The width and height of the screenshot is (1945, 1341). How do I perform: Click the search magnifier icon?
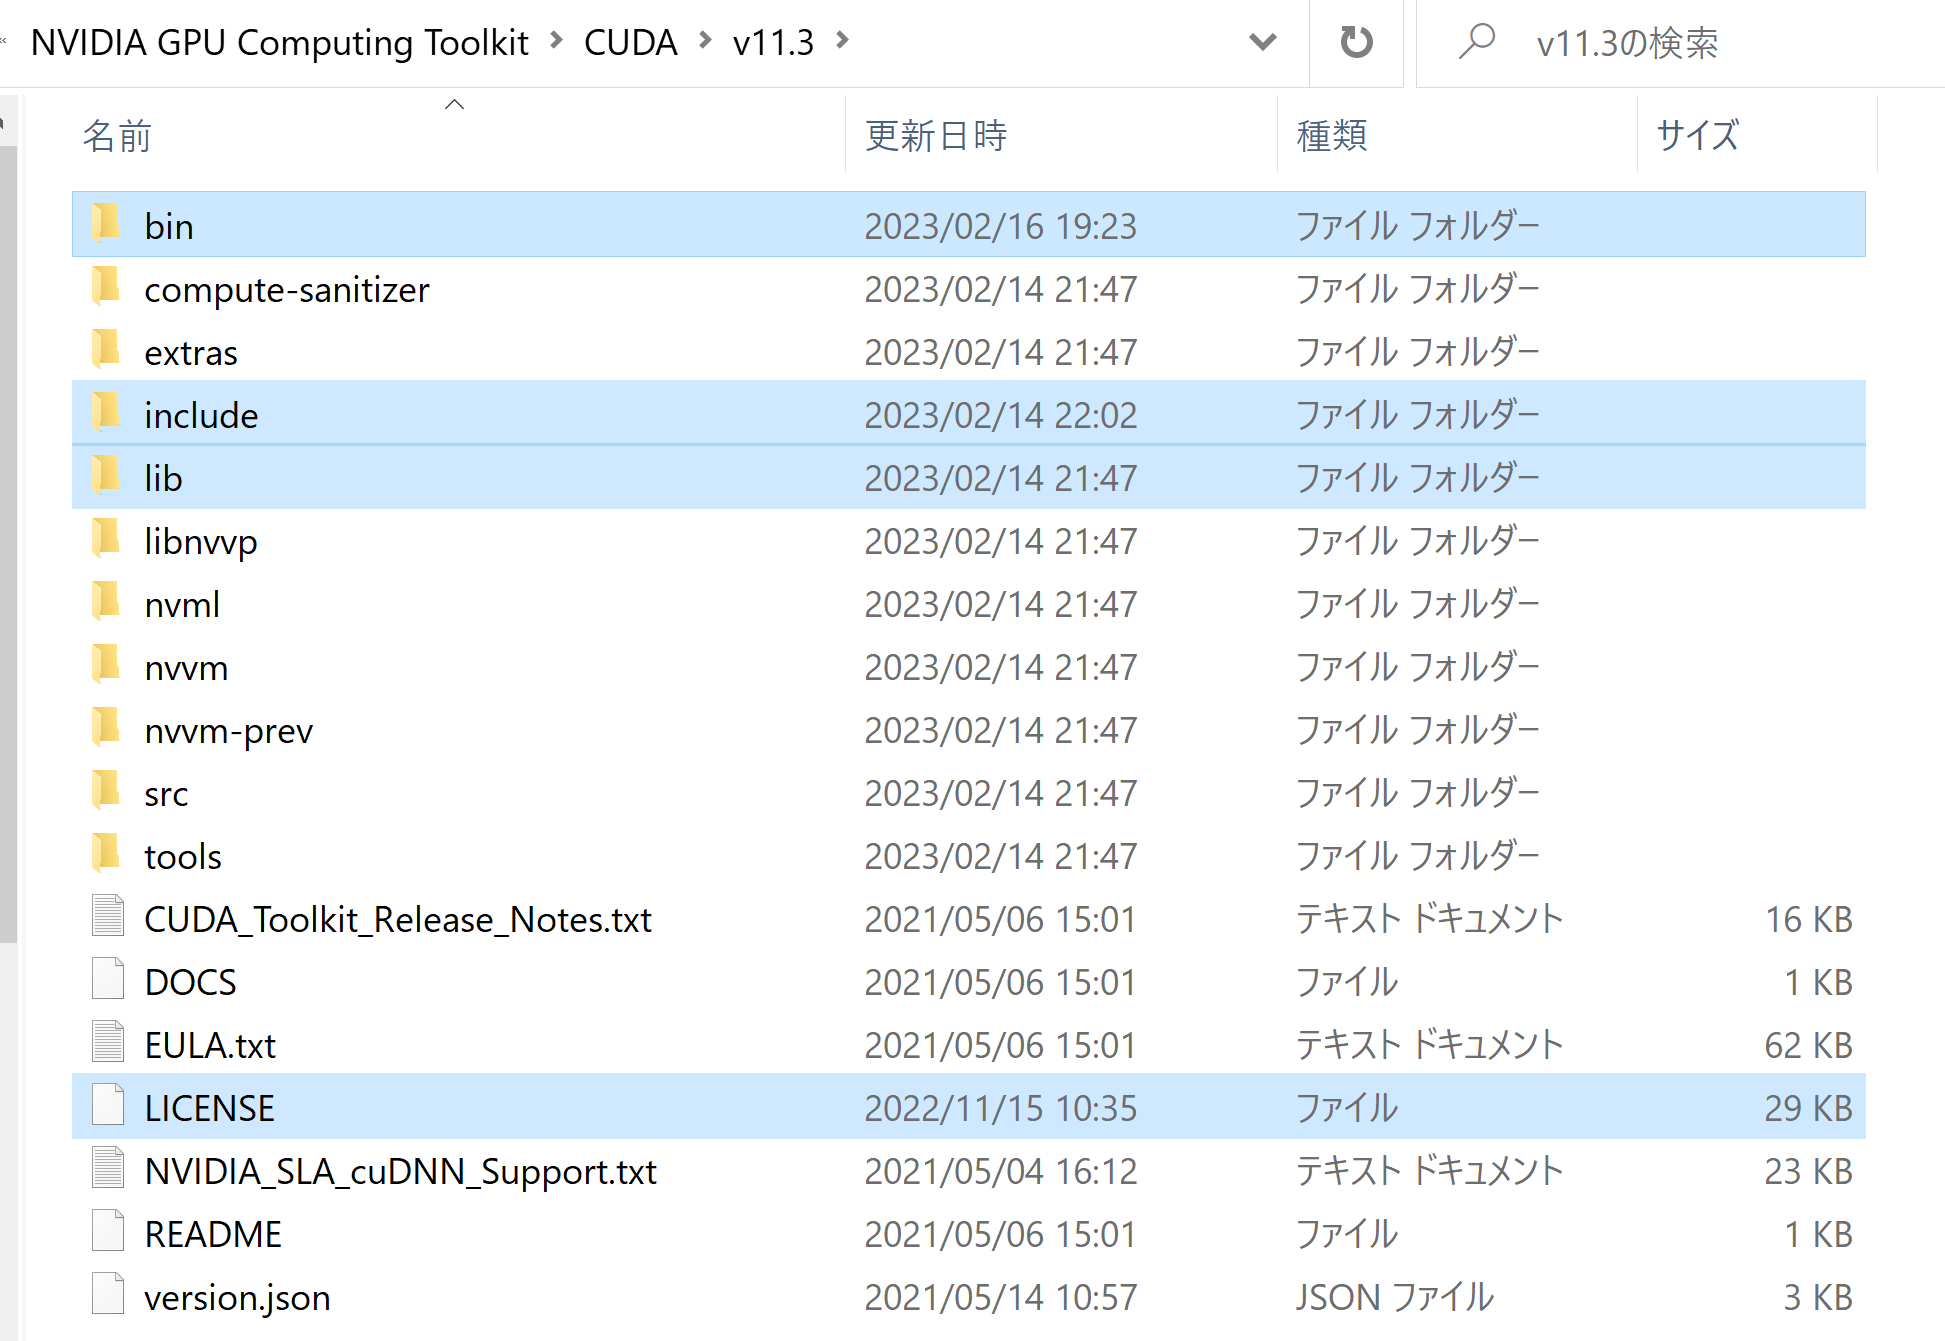[1477, 42]
